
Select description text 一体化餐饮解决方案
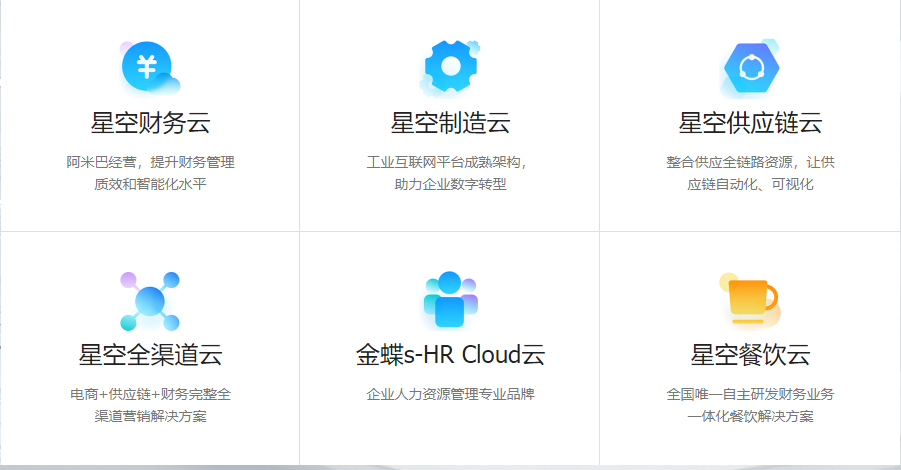[x=750, y=416]
